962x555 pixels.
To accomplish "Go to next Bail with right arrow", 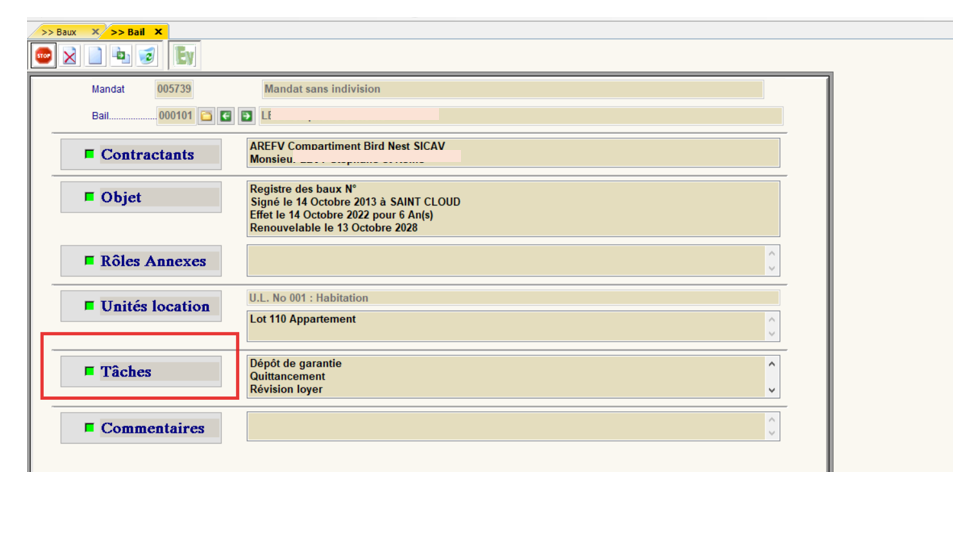I will 246,116.
